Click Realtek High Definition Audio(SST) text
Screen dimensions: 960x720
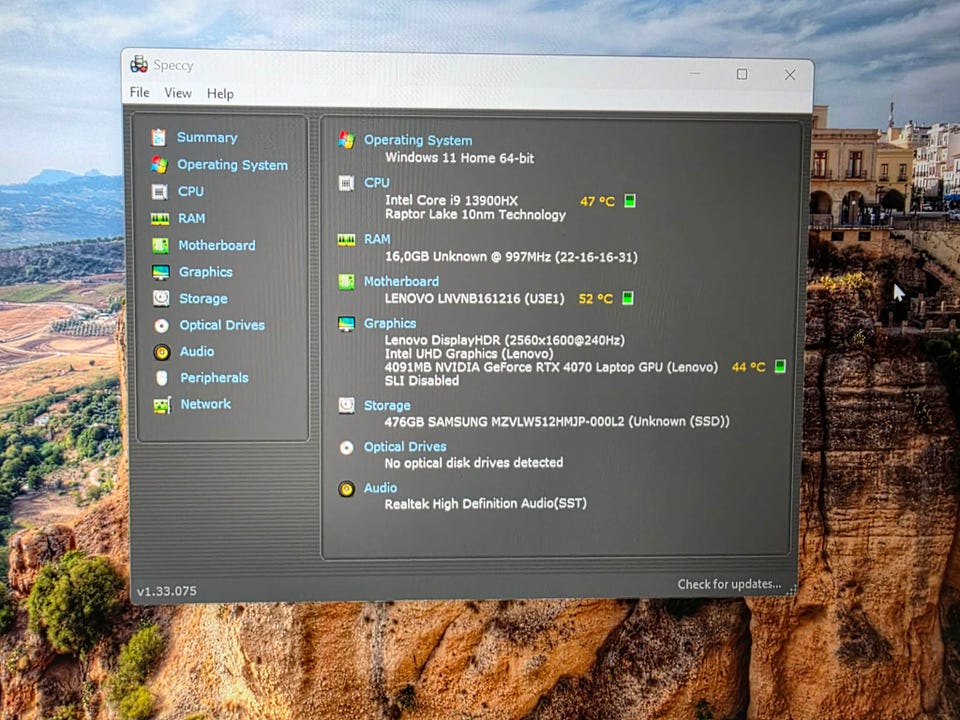pos(486,503)
